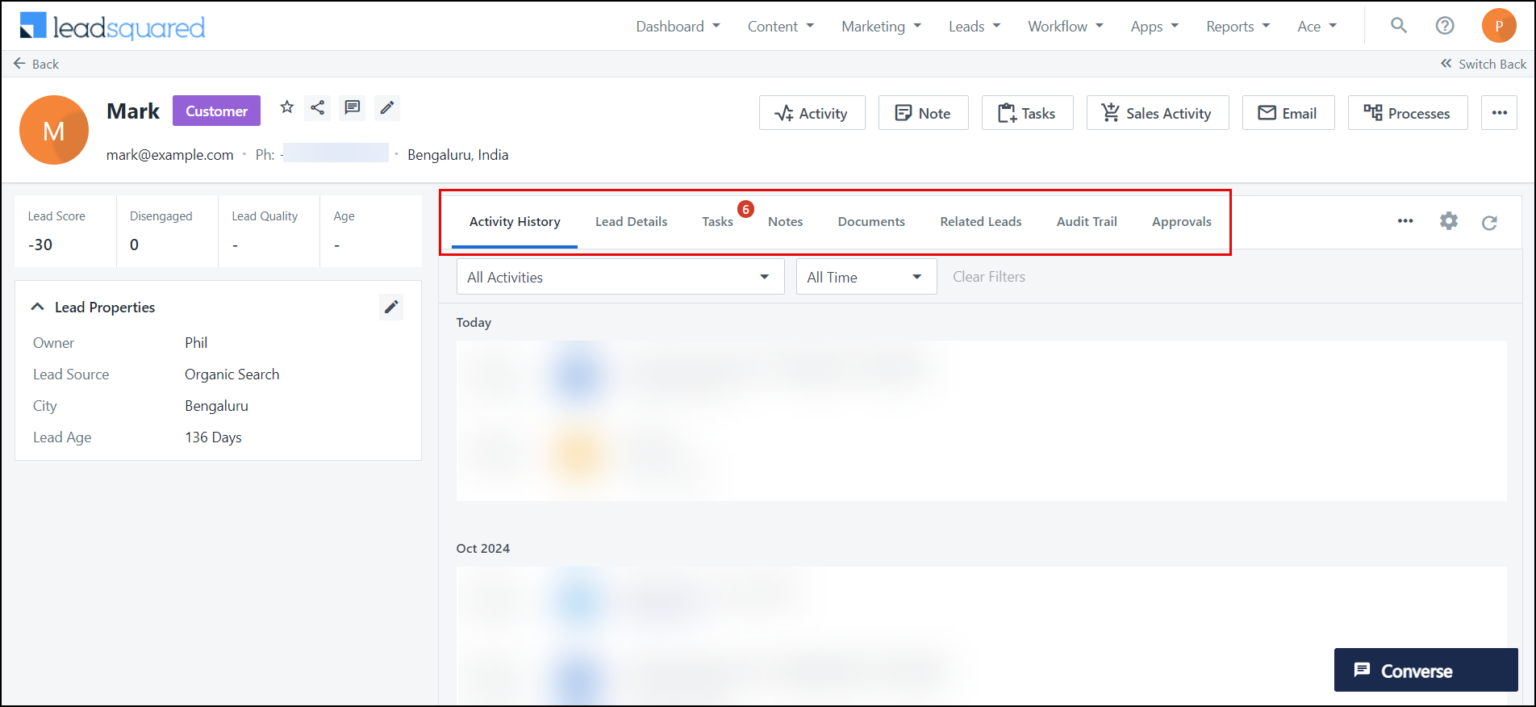Collapse the Lead Properties section
The image size is (1536, 707).
click(x=38, y=307)
